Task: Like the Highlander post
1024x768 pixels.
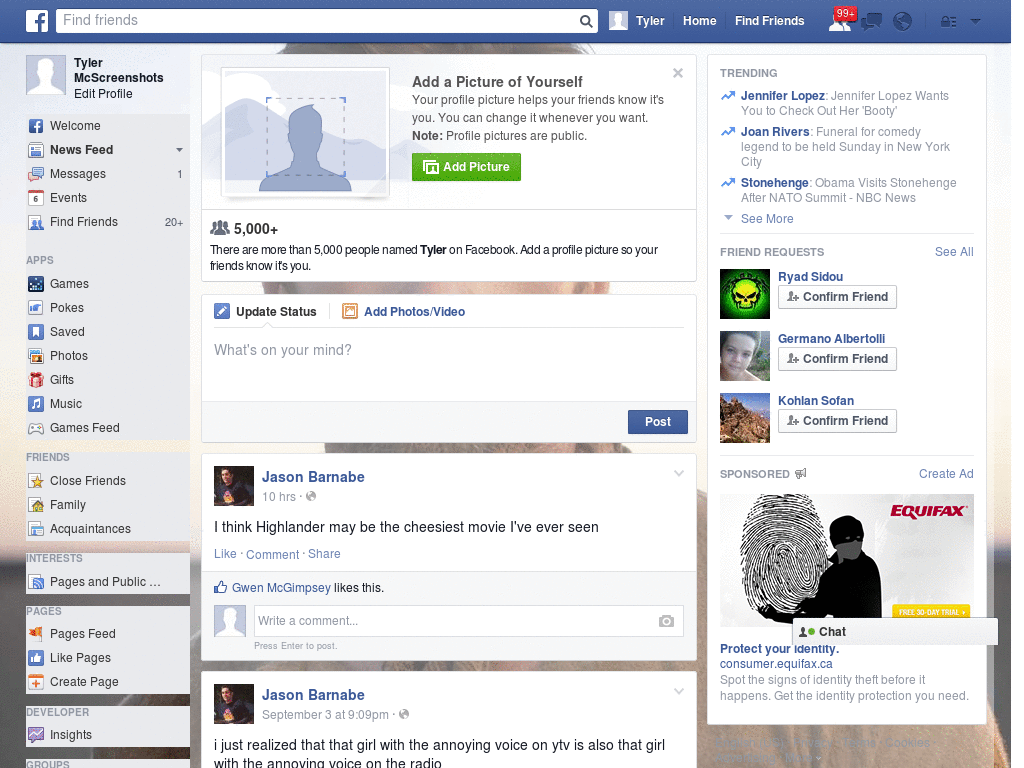Action: [x=225, y=554]
